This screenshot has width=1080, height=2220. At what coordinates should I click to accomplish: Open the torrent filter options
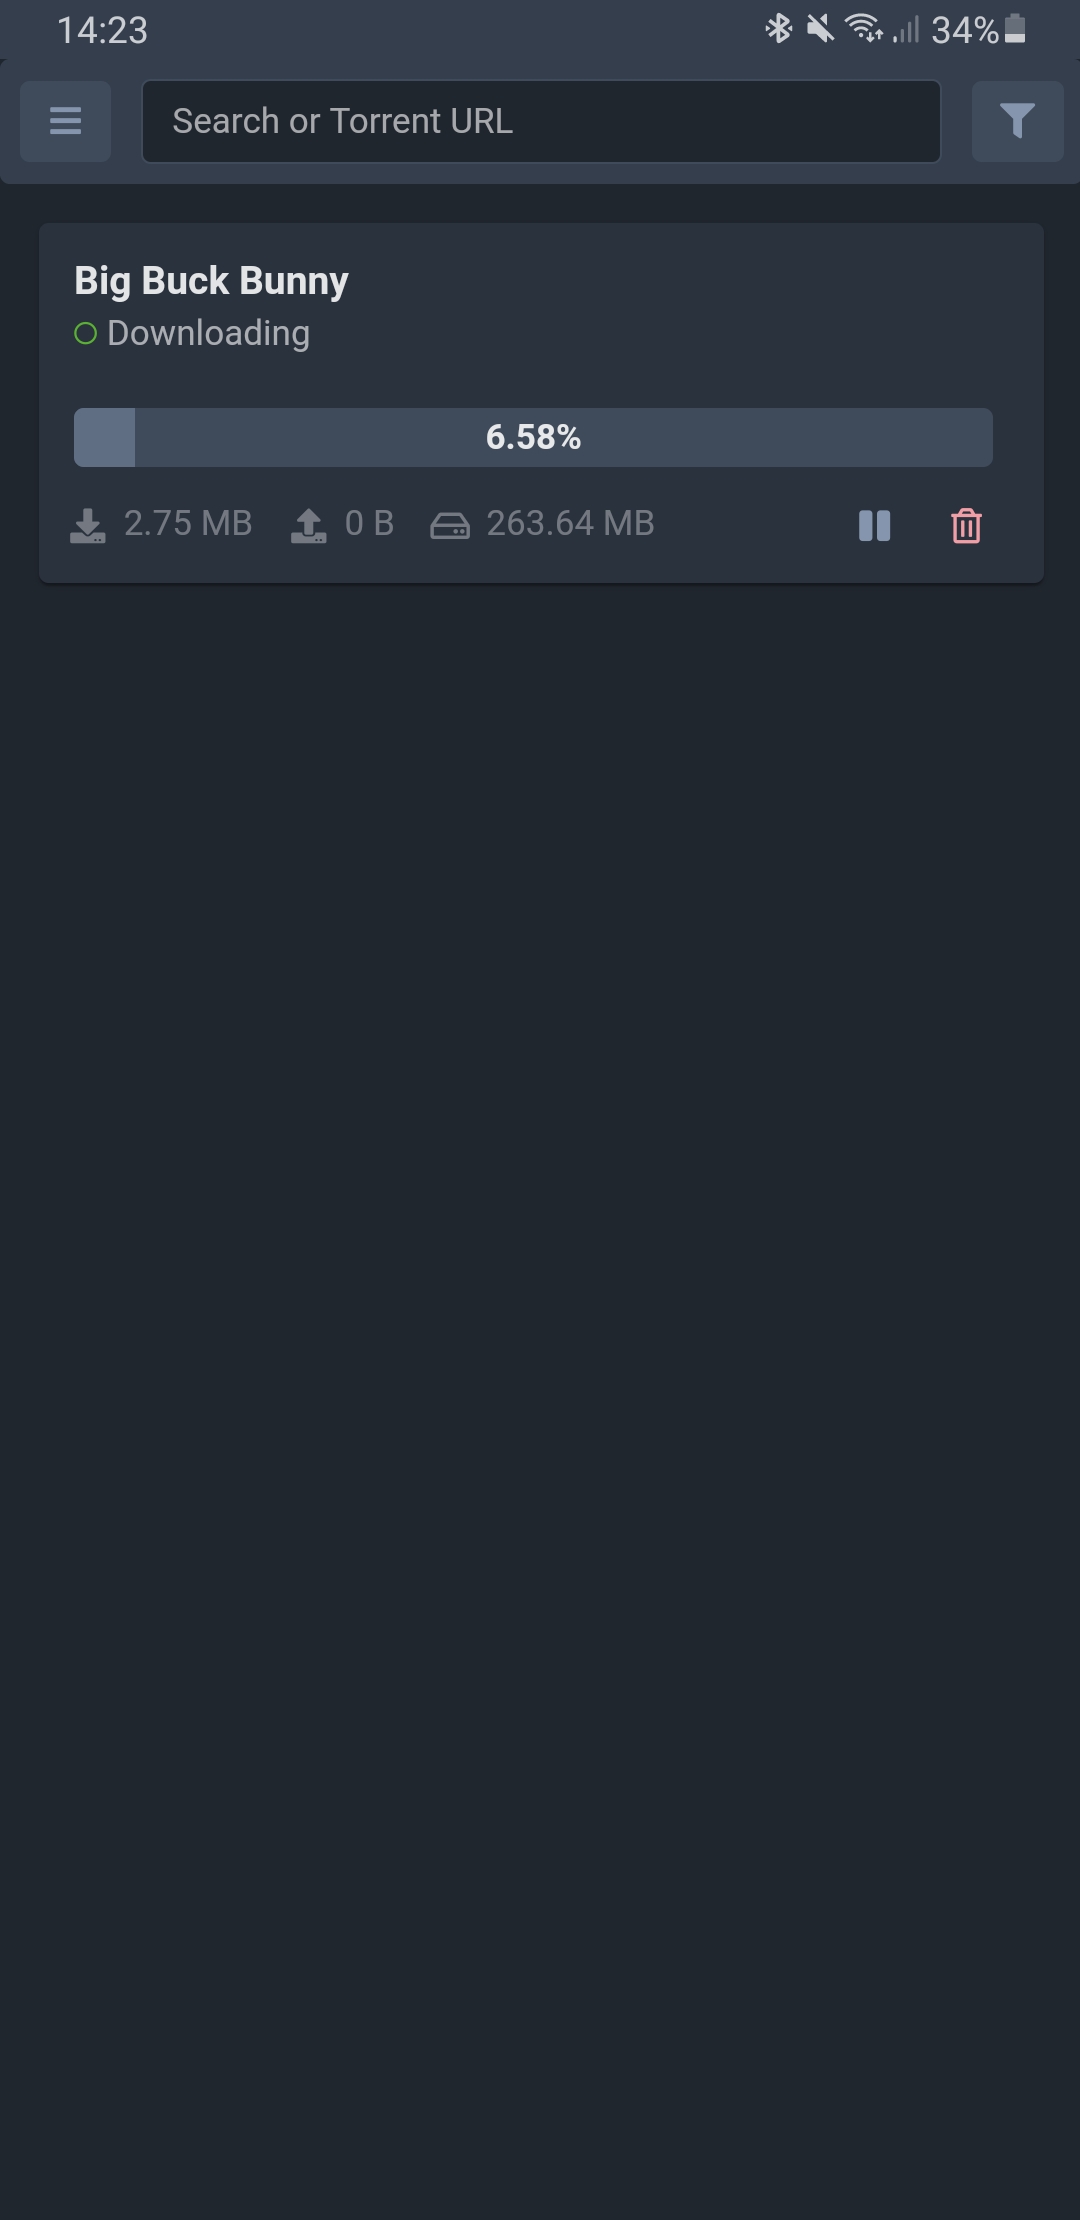[x=1017, y=121]
